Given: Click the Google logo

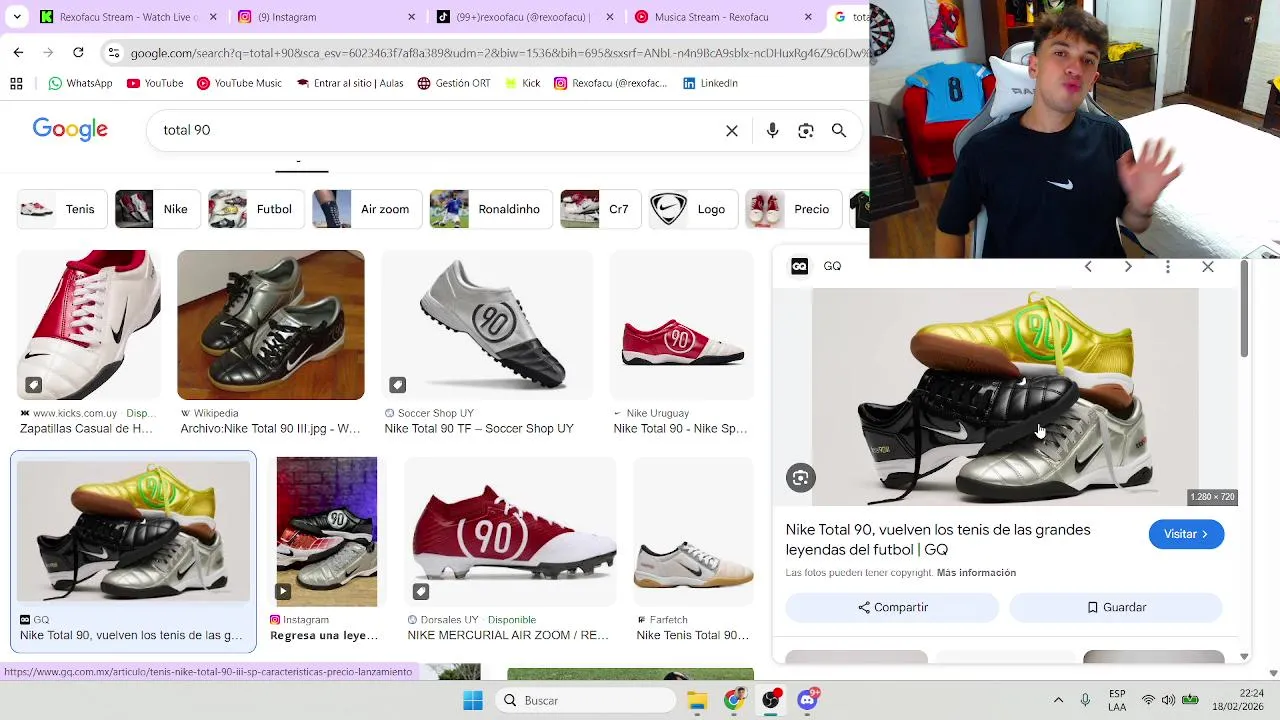Looking at the screenshot, I should coord(70,130).
